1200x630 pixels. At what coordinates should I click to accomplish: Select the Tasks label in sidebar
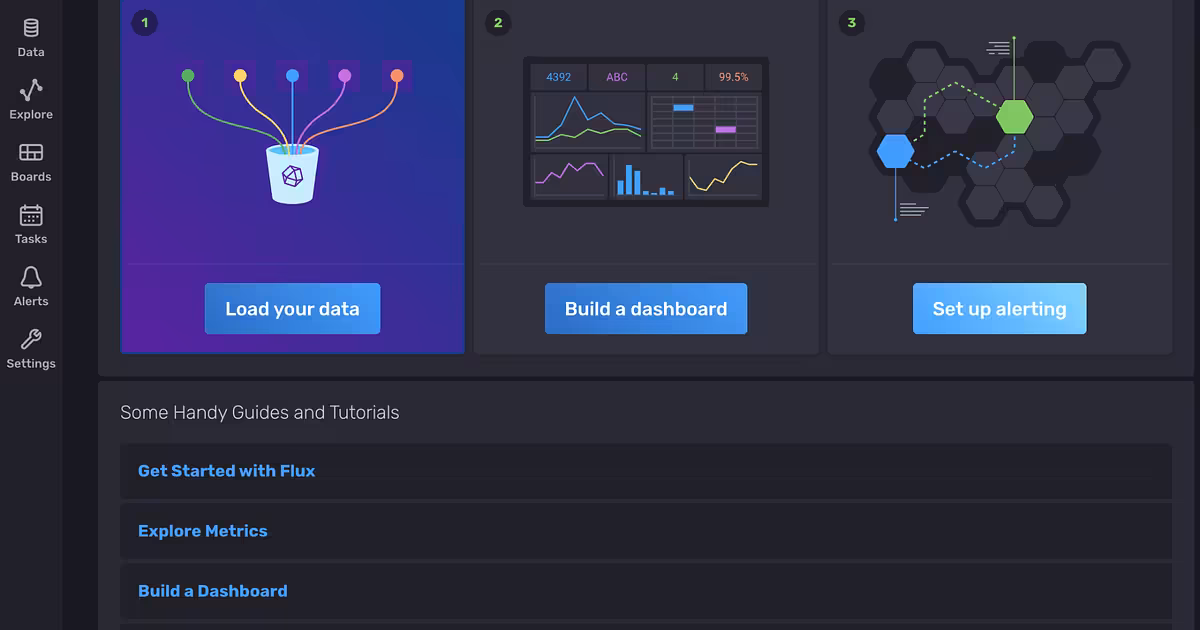31,239
